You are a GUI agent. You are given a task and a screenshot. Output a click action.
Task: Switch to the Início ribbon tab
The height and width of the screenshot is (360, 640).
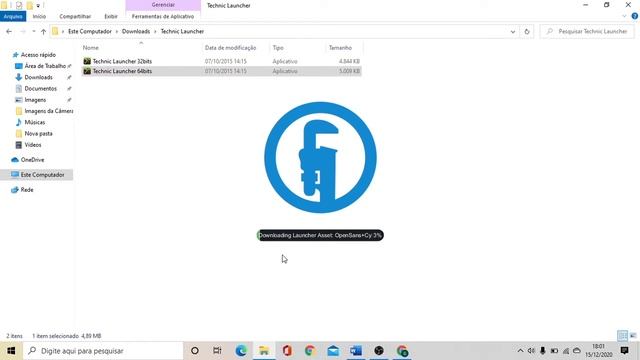39,16
